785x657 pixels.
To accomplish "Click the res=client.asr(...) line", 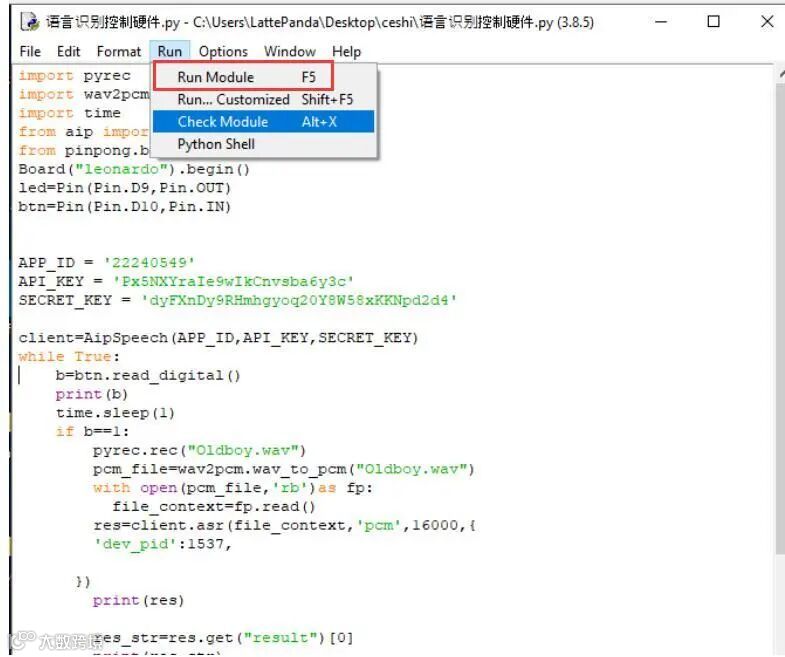I will 284,525.
